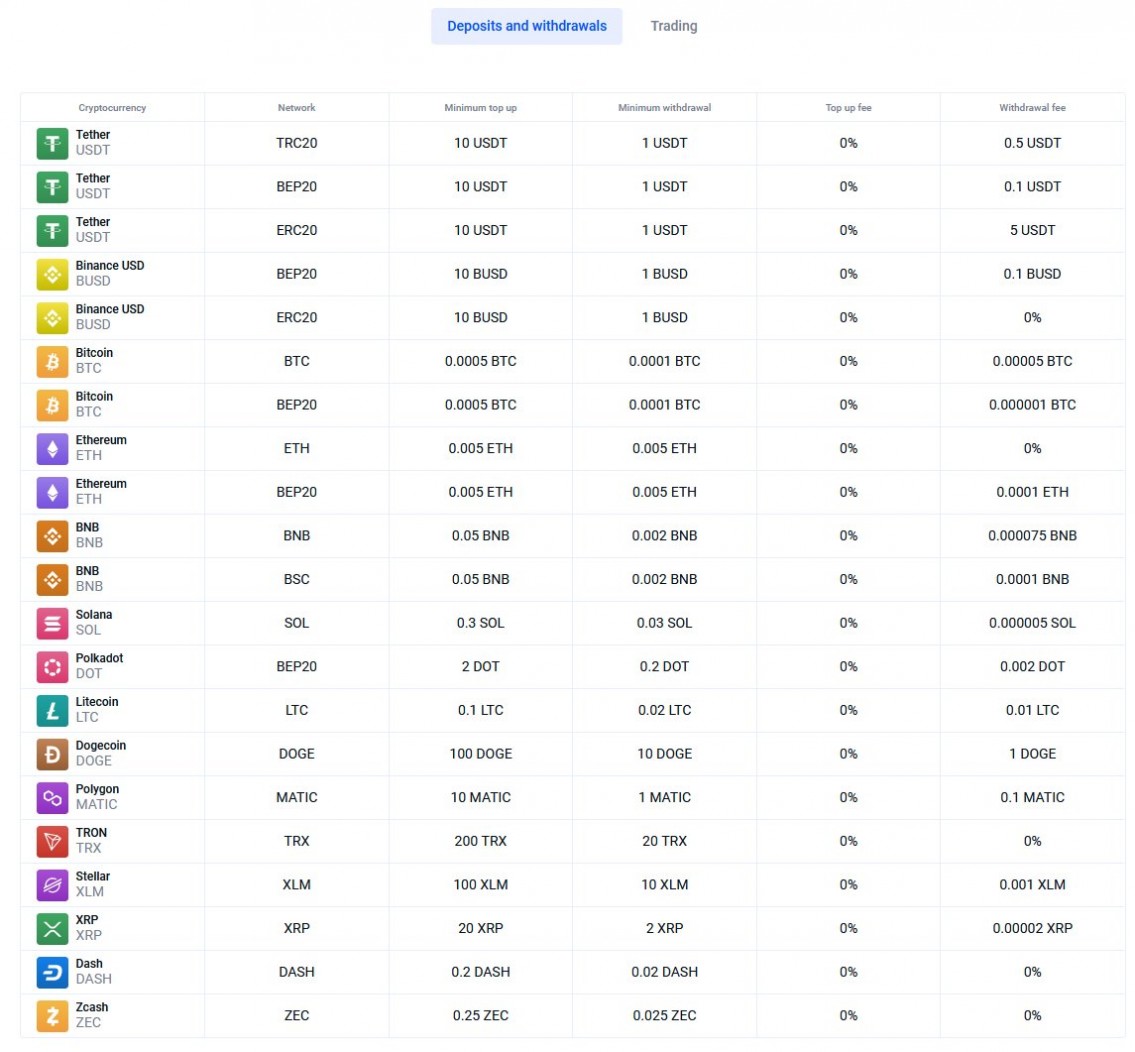This screenshot has width=1135, height=1052.
Task: Click the Zcash coin icon
Action: (52, 1016)
